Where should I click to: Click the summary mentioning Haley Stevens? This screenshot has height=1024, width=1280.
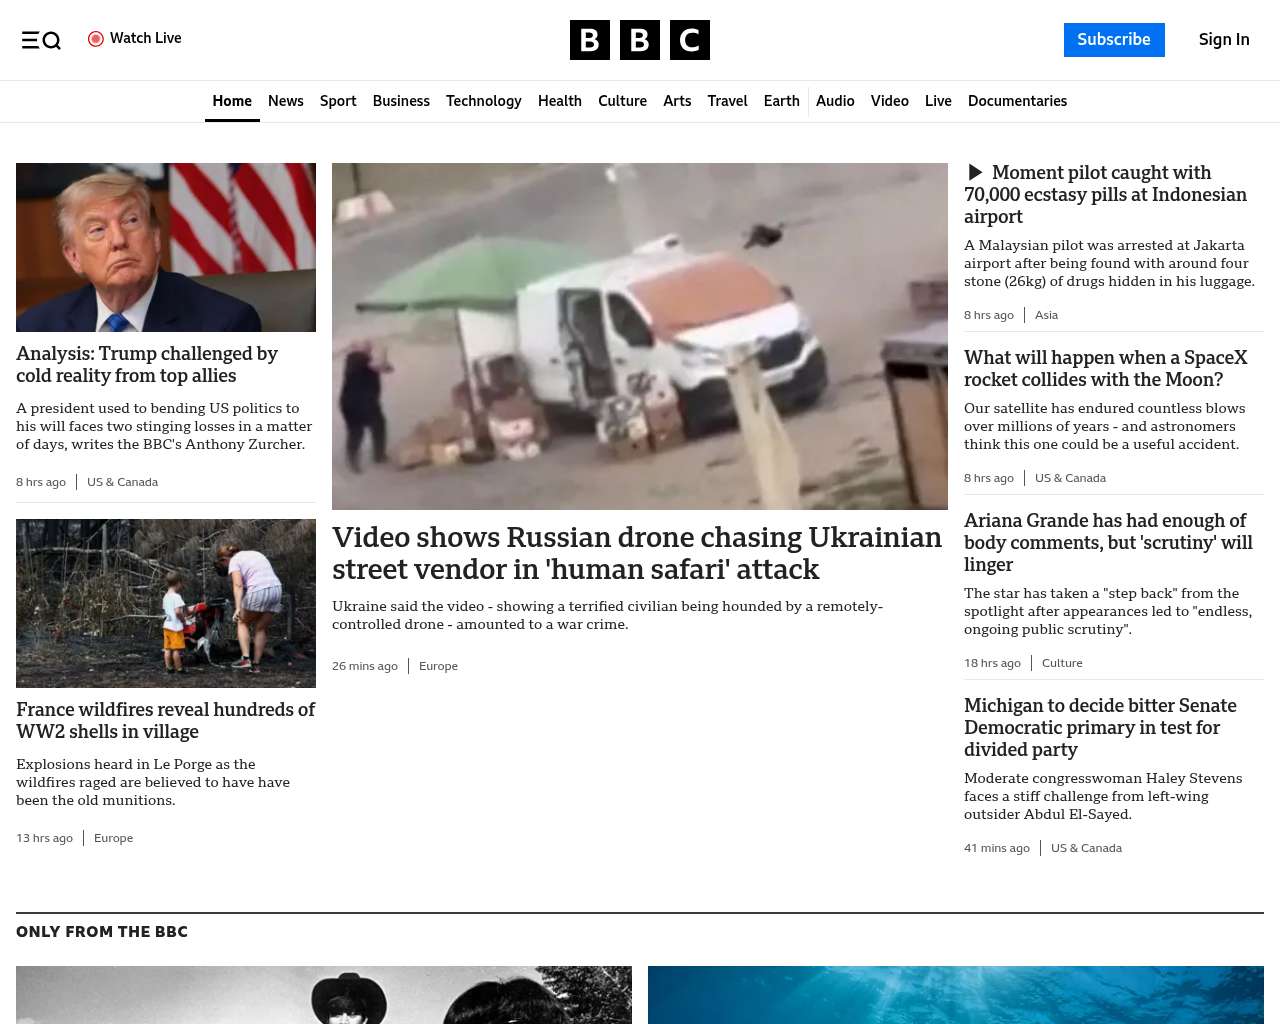(1103, 796)
